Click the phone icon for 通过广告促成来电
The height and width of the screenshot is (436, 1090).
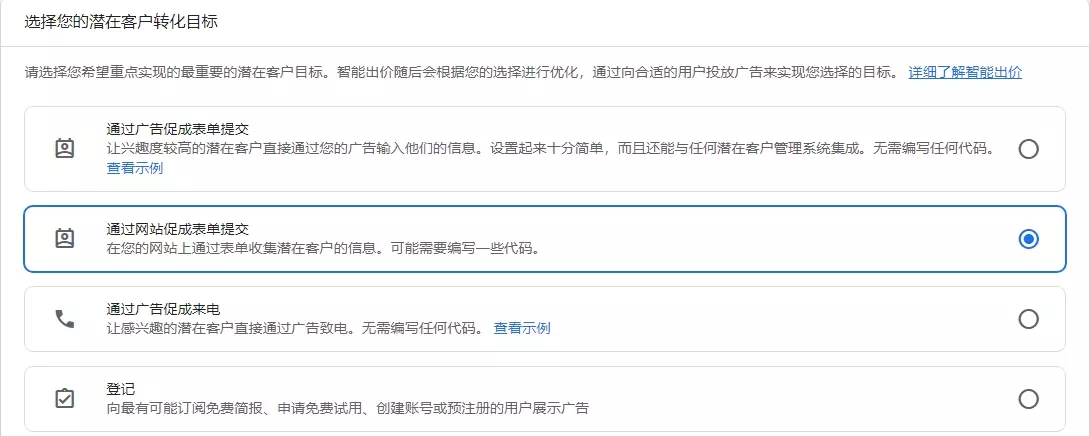point(64,319)
